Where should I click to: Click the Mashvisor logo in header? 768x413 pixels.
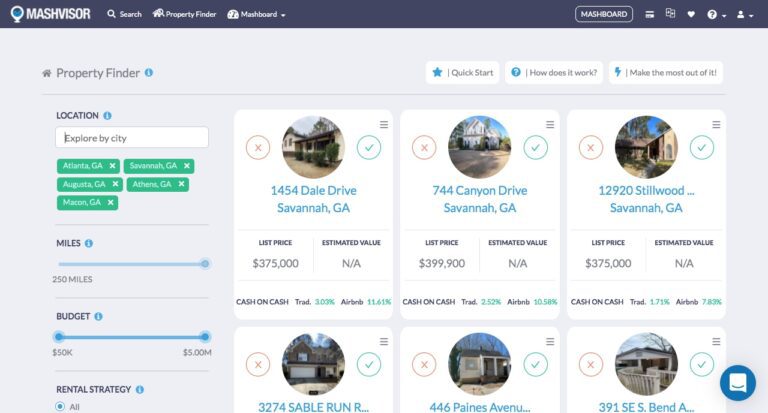[x=50, y=14]
